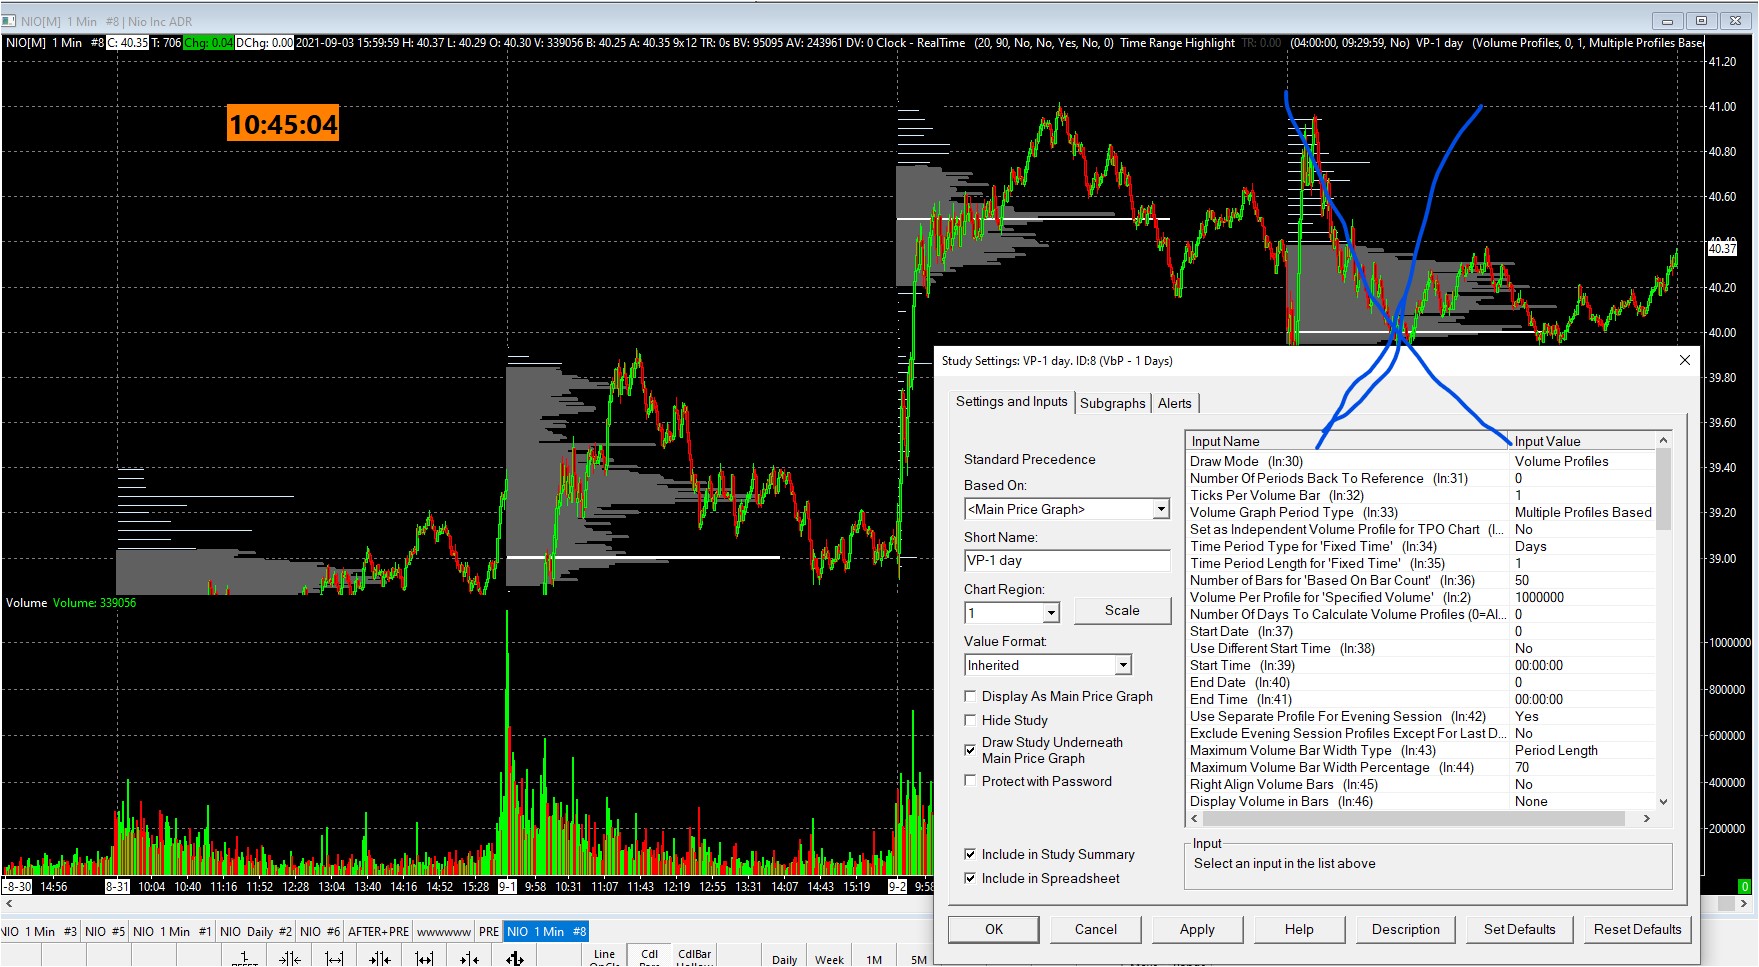Screen dimensions: 1759x967
Task: Select the Right Align Volume Bars input row
Action: pos(1420,784)
